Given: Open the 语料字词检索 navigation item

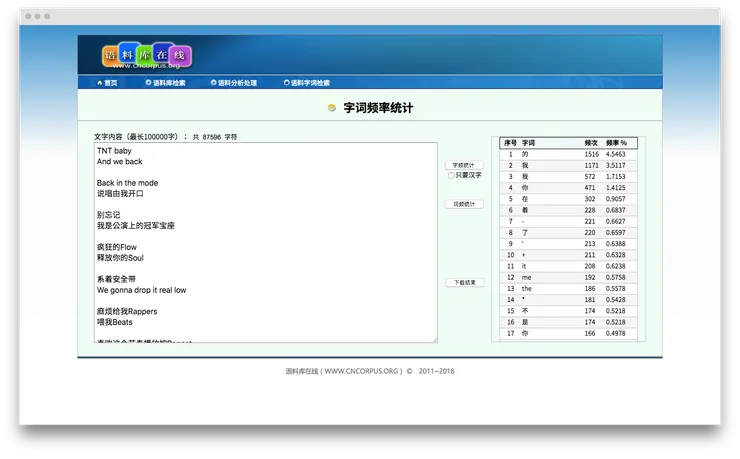Looking at the screenshot, I should [x=307, y=83].
